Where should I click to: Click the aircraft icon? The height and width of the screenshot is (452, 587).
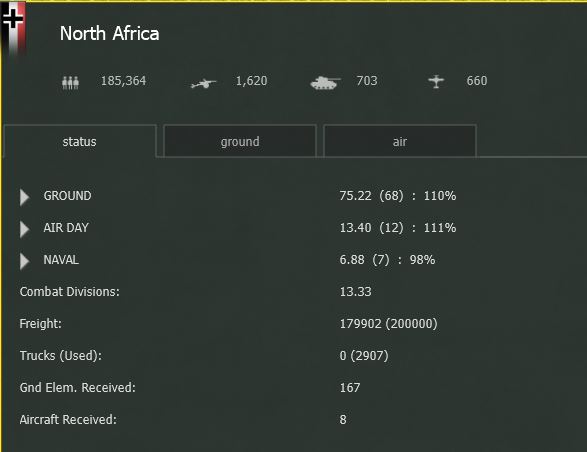pos(436,81)
